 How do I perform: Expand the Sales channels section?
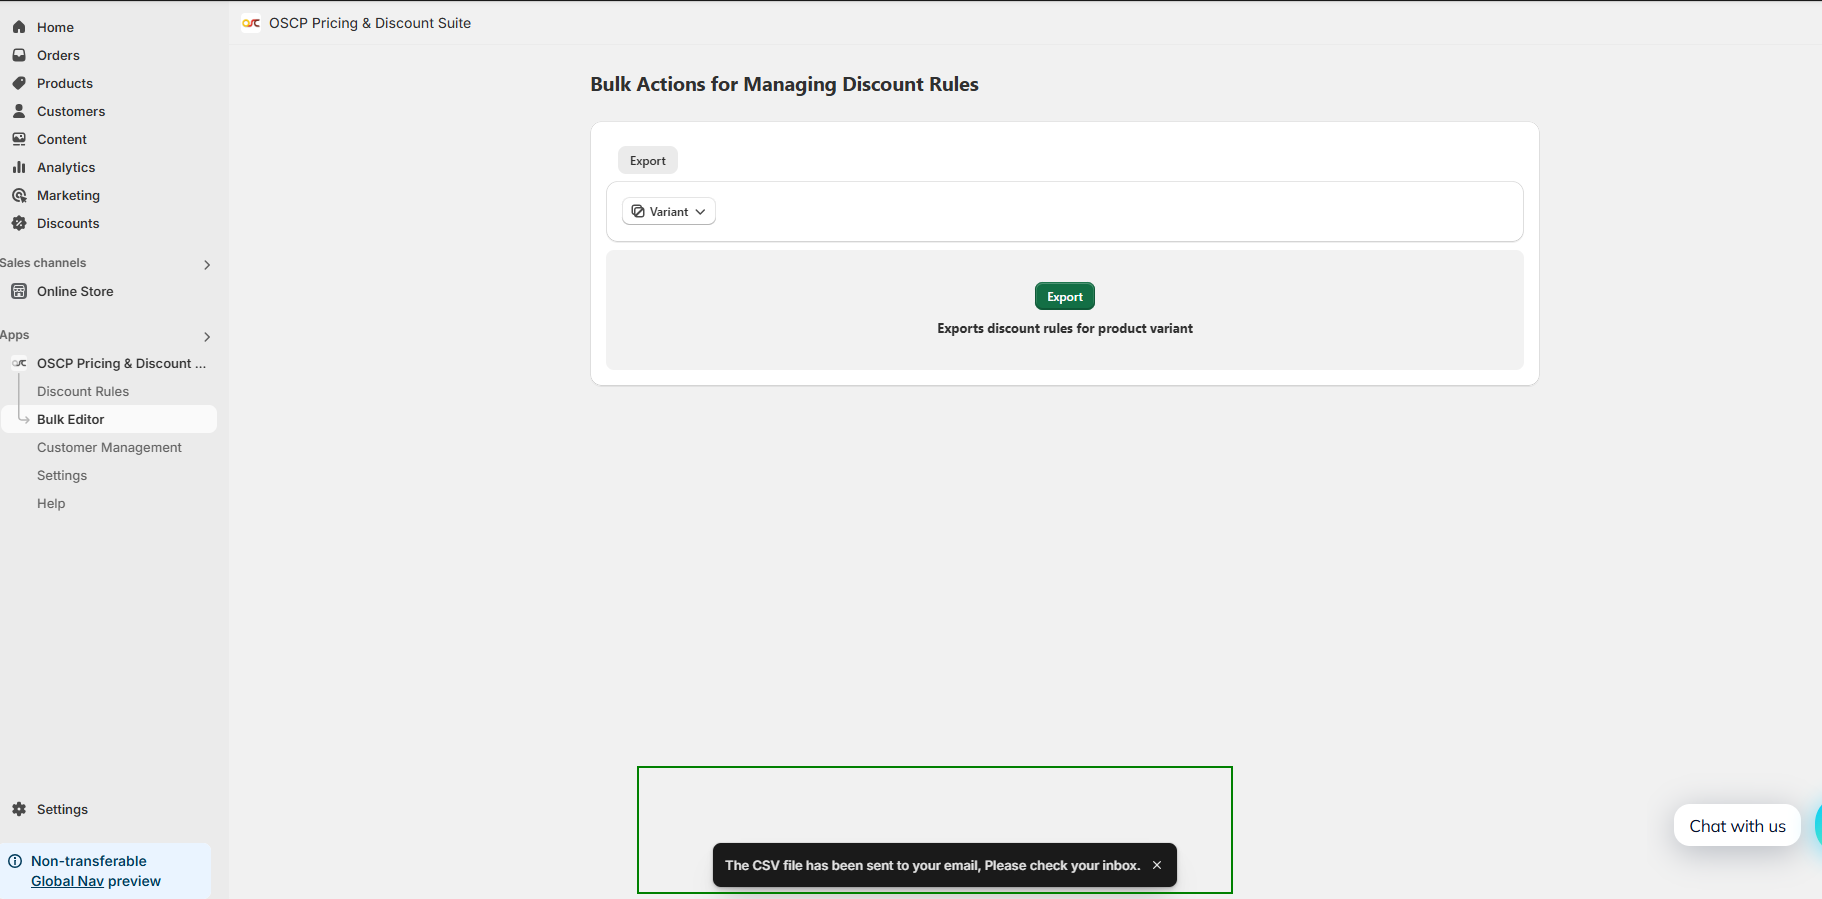click(x=207, y=265)
